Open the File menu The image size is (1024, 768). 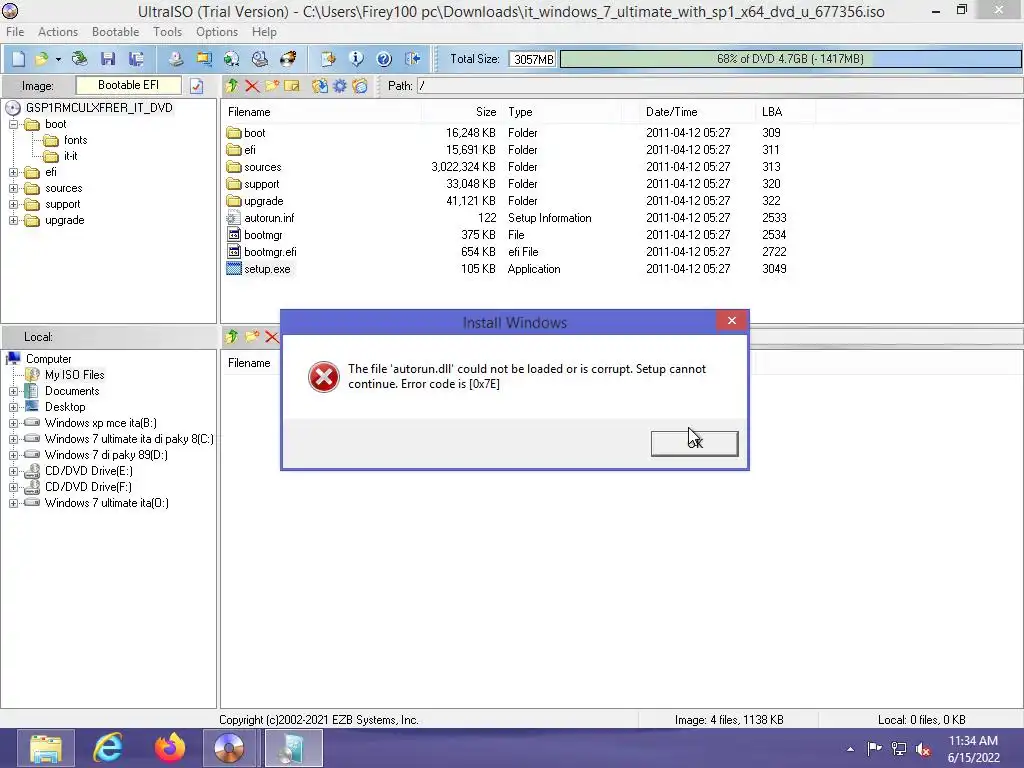point(15,32)
